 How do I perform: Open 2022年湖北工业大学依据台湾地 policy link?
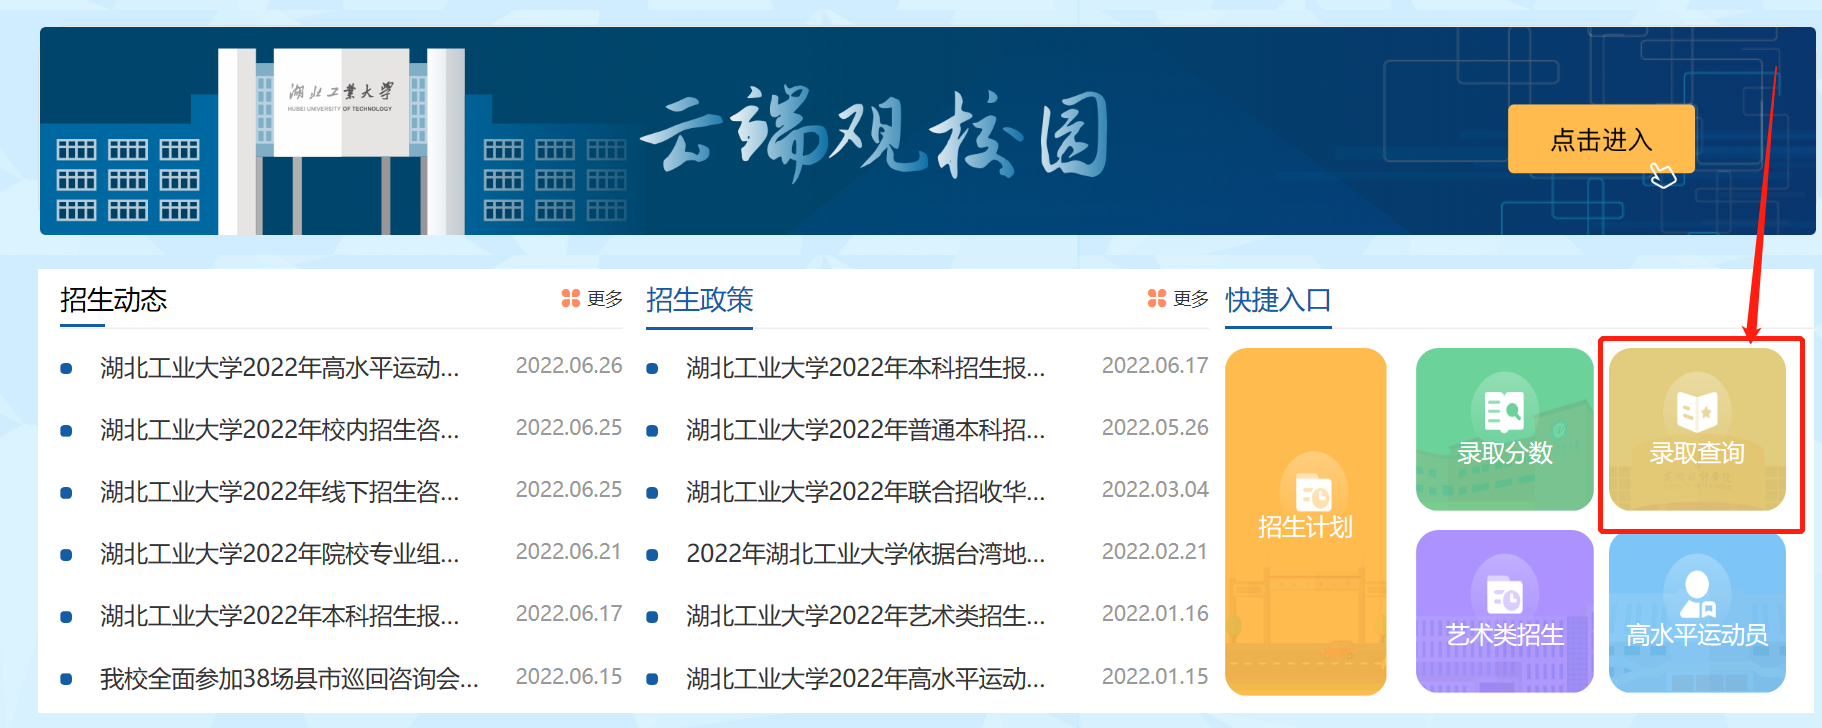point(865,554)
